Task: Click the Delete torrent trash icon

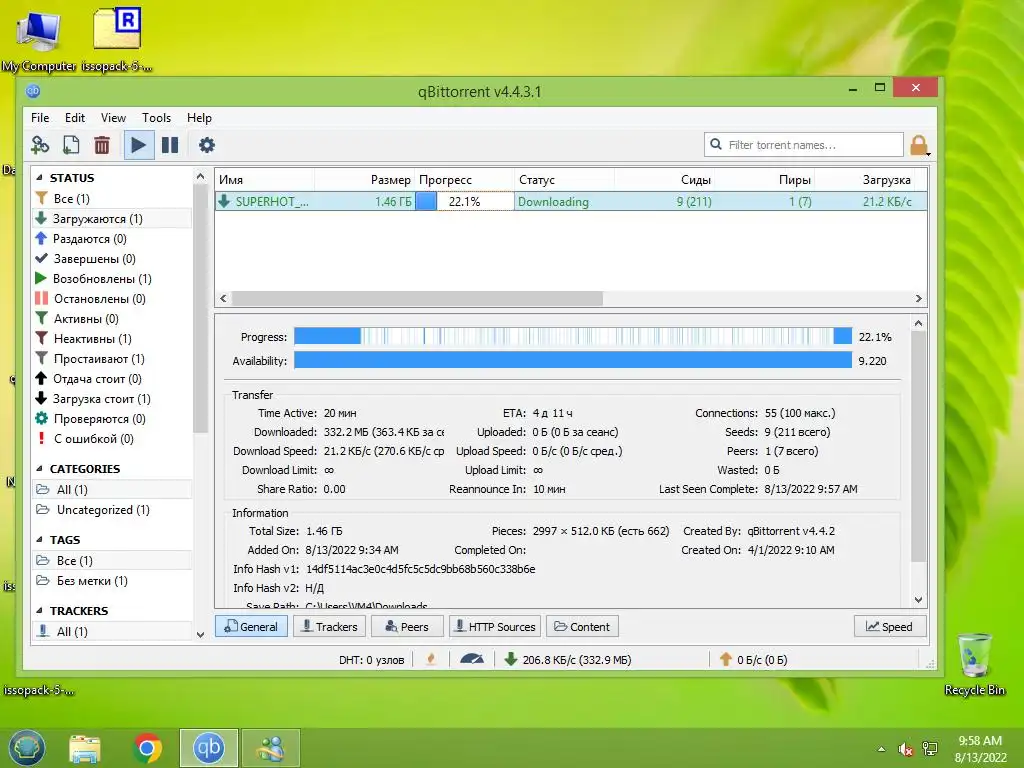Action: (x=102, y=145)
